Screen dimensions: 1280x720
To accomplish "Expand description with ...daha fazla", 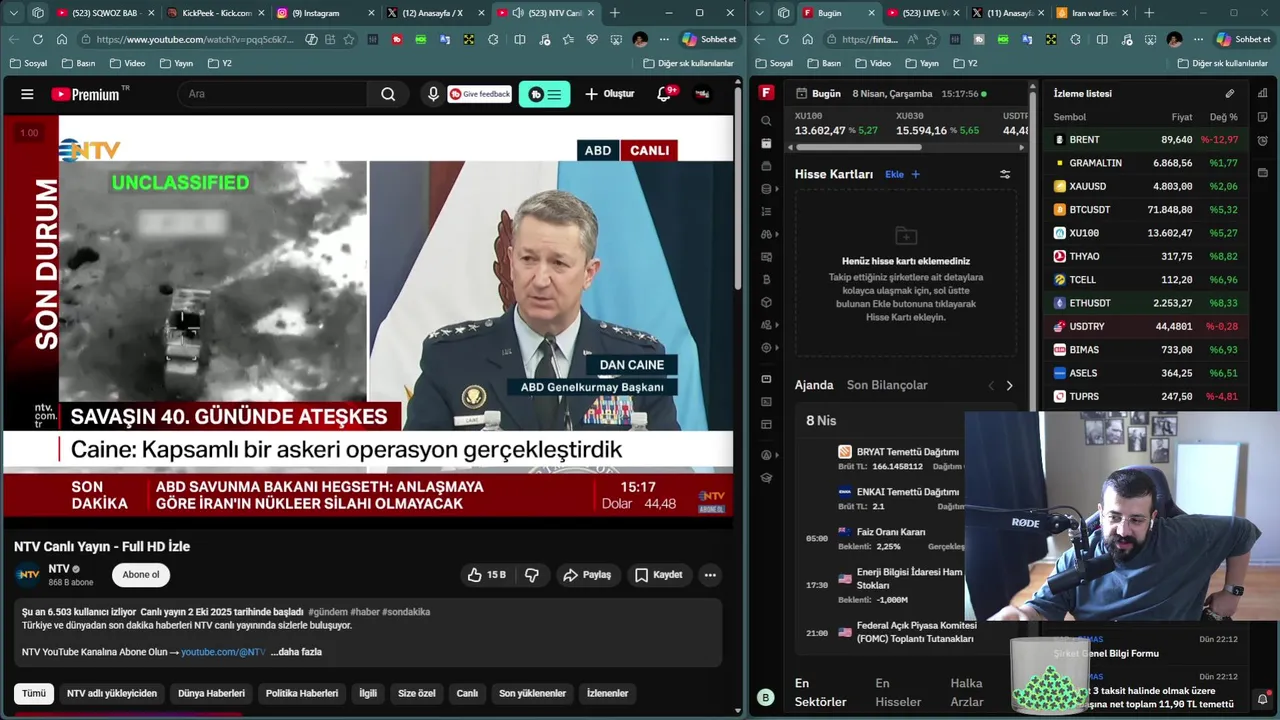I will pyautogui.click(x=296, y=652).
